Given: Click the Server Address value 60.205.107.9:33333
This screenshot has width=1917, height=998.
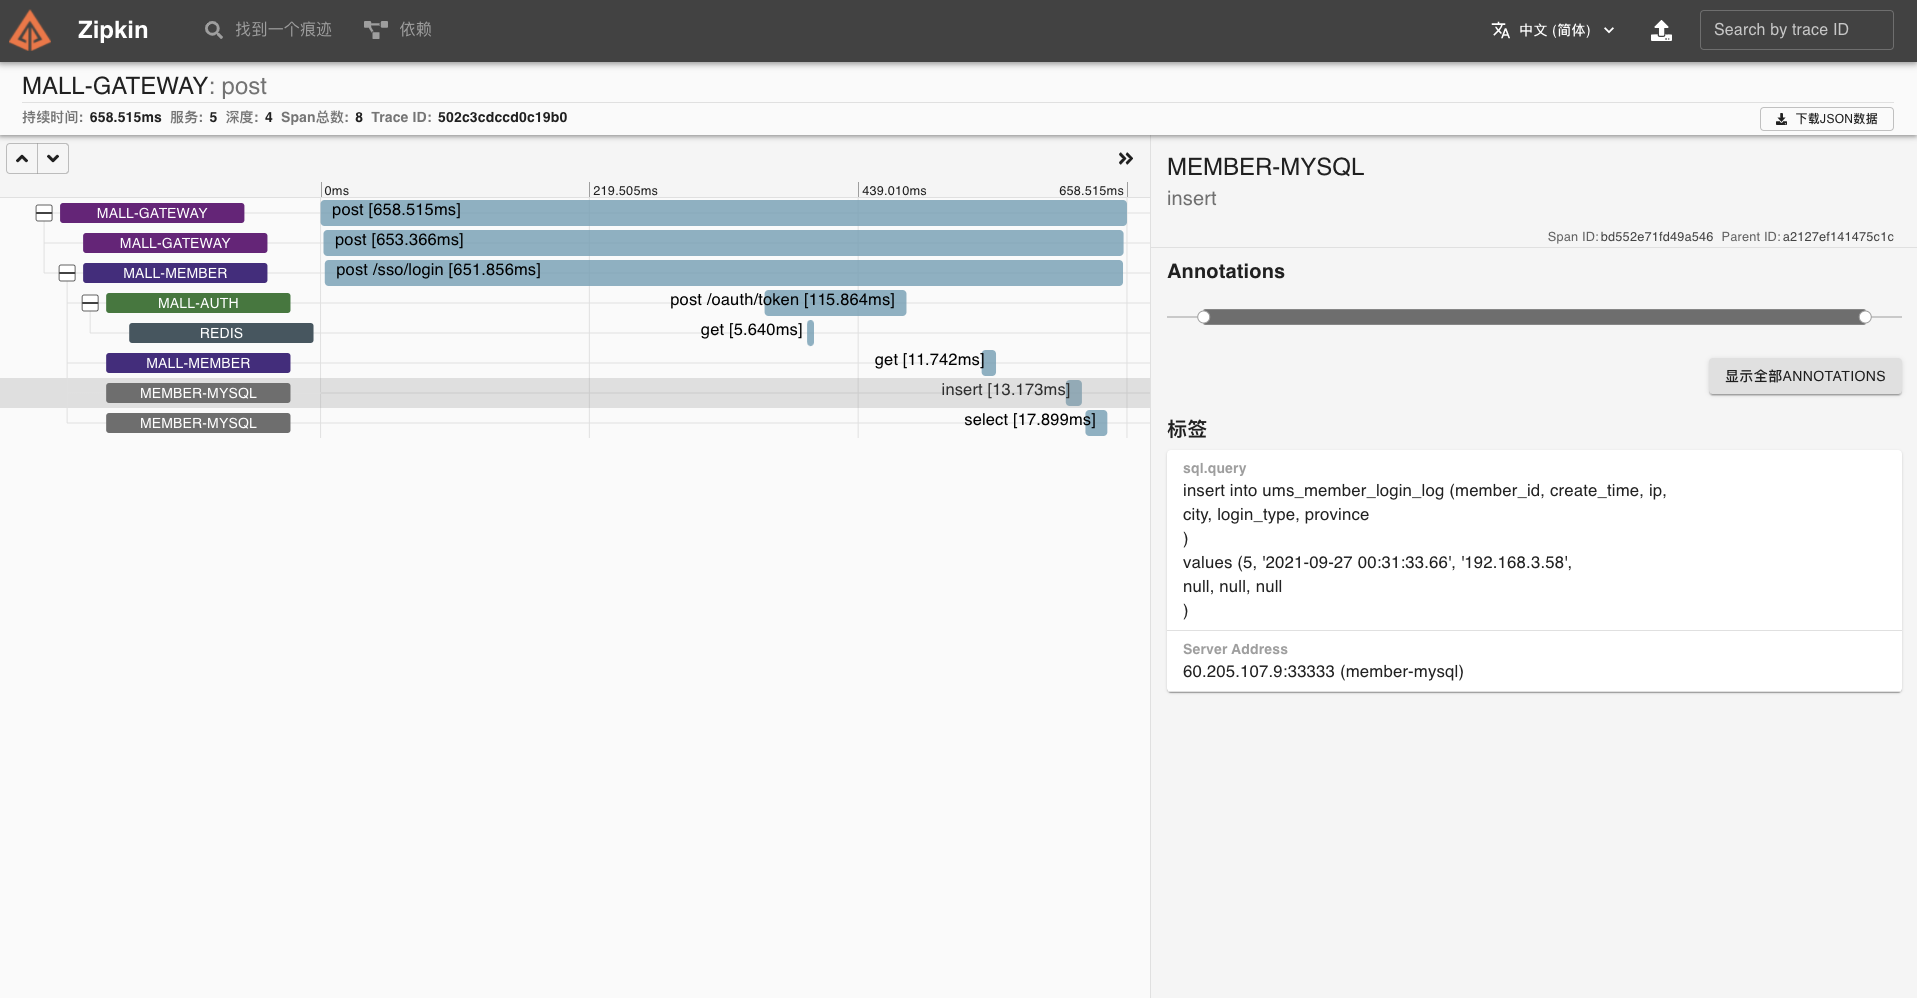Looking at the screenshot, I should click(1323, 672).
